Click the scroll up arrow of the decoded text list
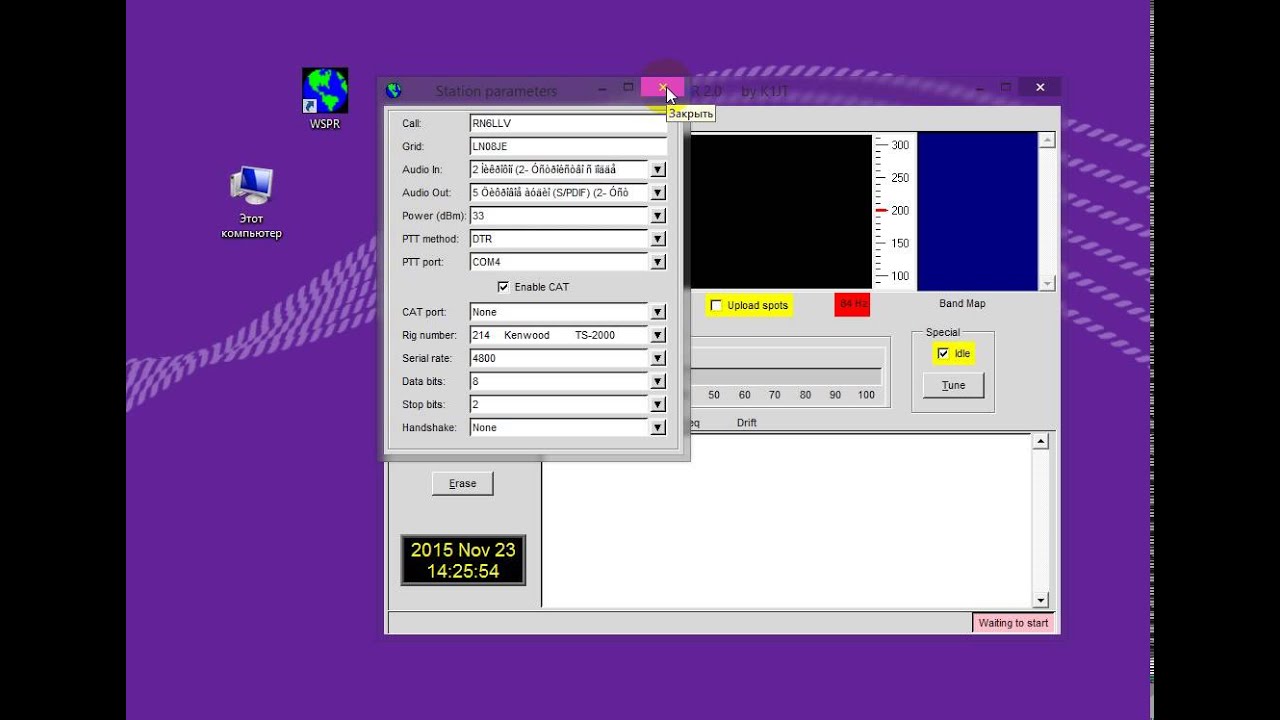Image resolution: width=1280 pixels, height=720 pixels. click(1040, 442)
